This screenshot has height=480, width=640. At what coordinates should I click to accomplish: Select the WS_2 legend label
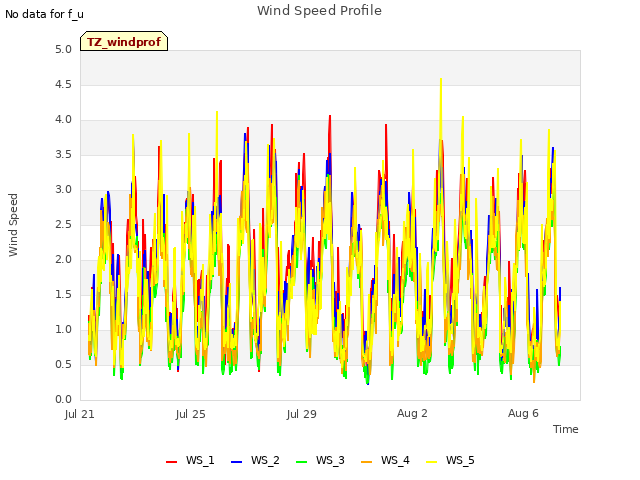click(265, 460)
